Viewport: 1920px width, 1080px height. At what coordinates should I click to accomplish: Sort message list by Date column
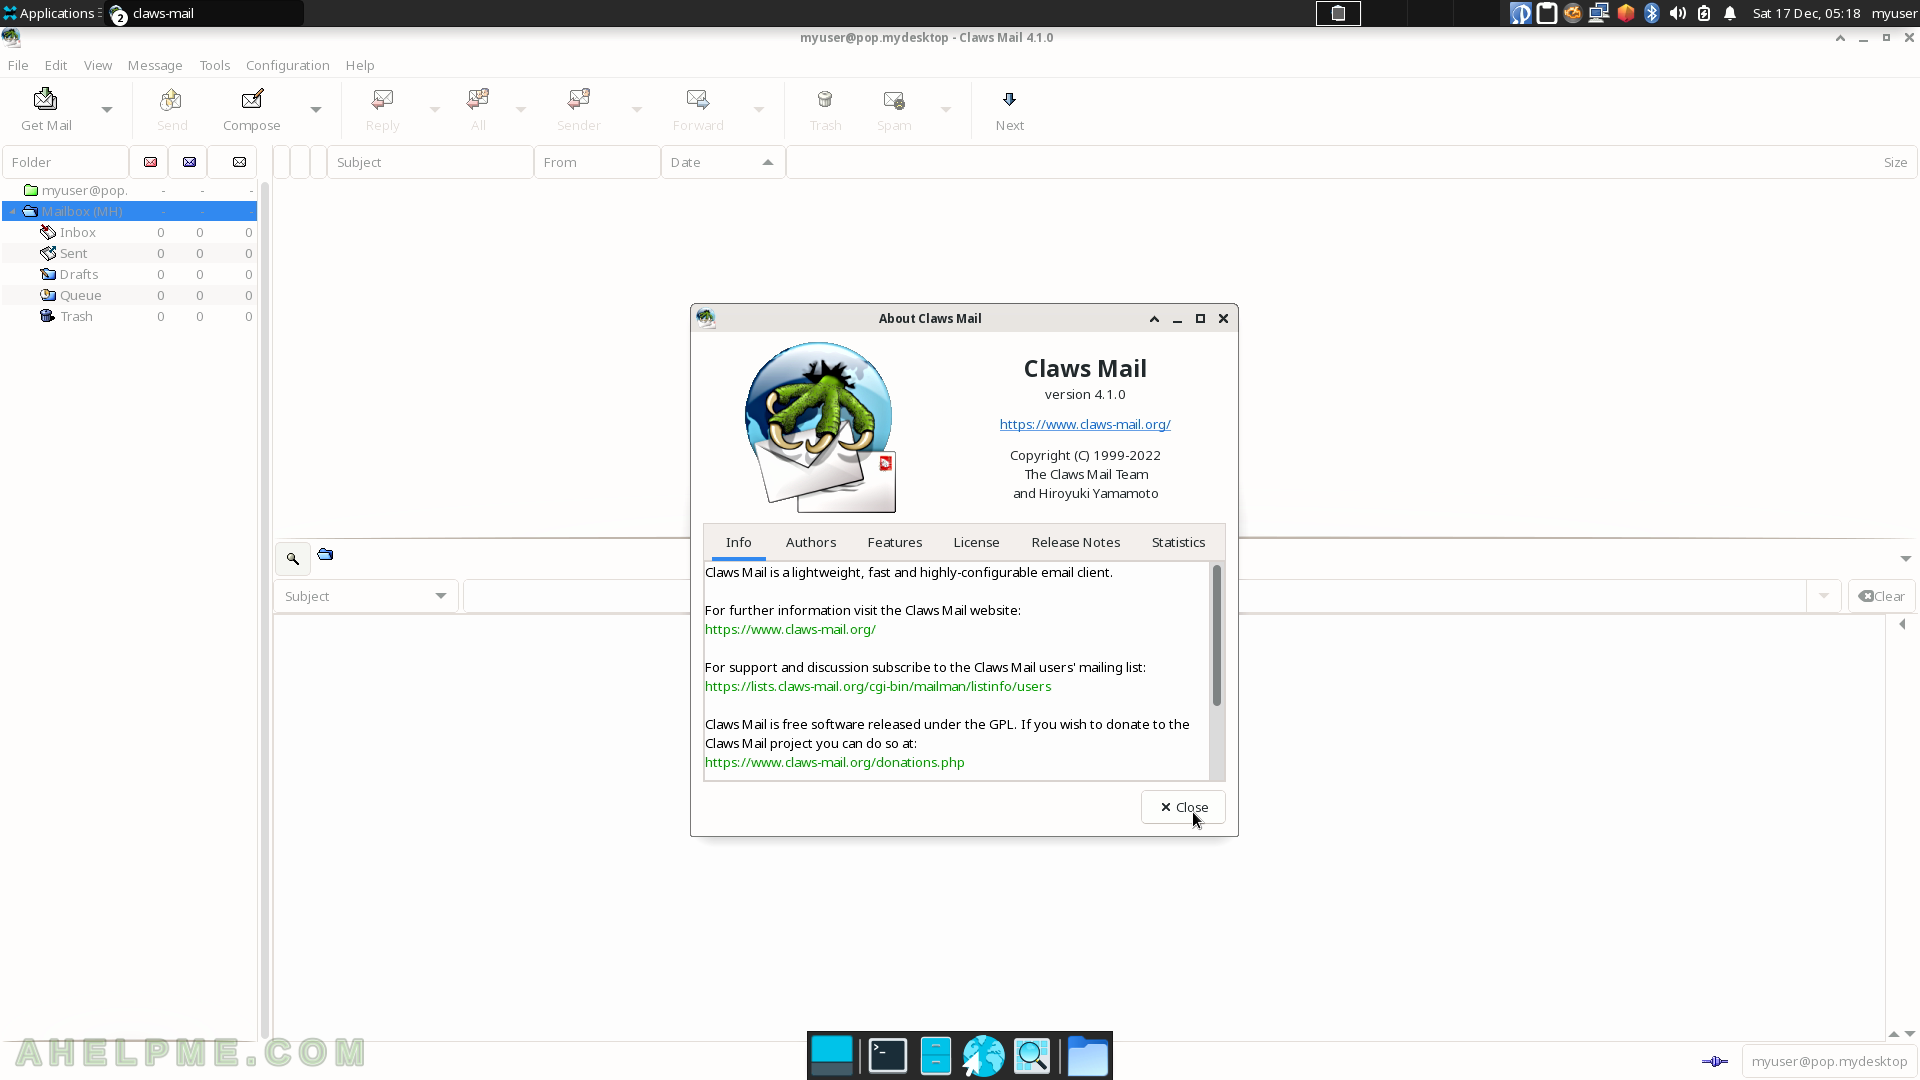[x=723, y=162]
